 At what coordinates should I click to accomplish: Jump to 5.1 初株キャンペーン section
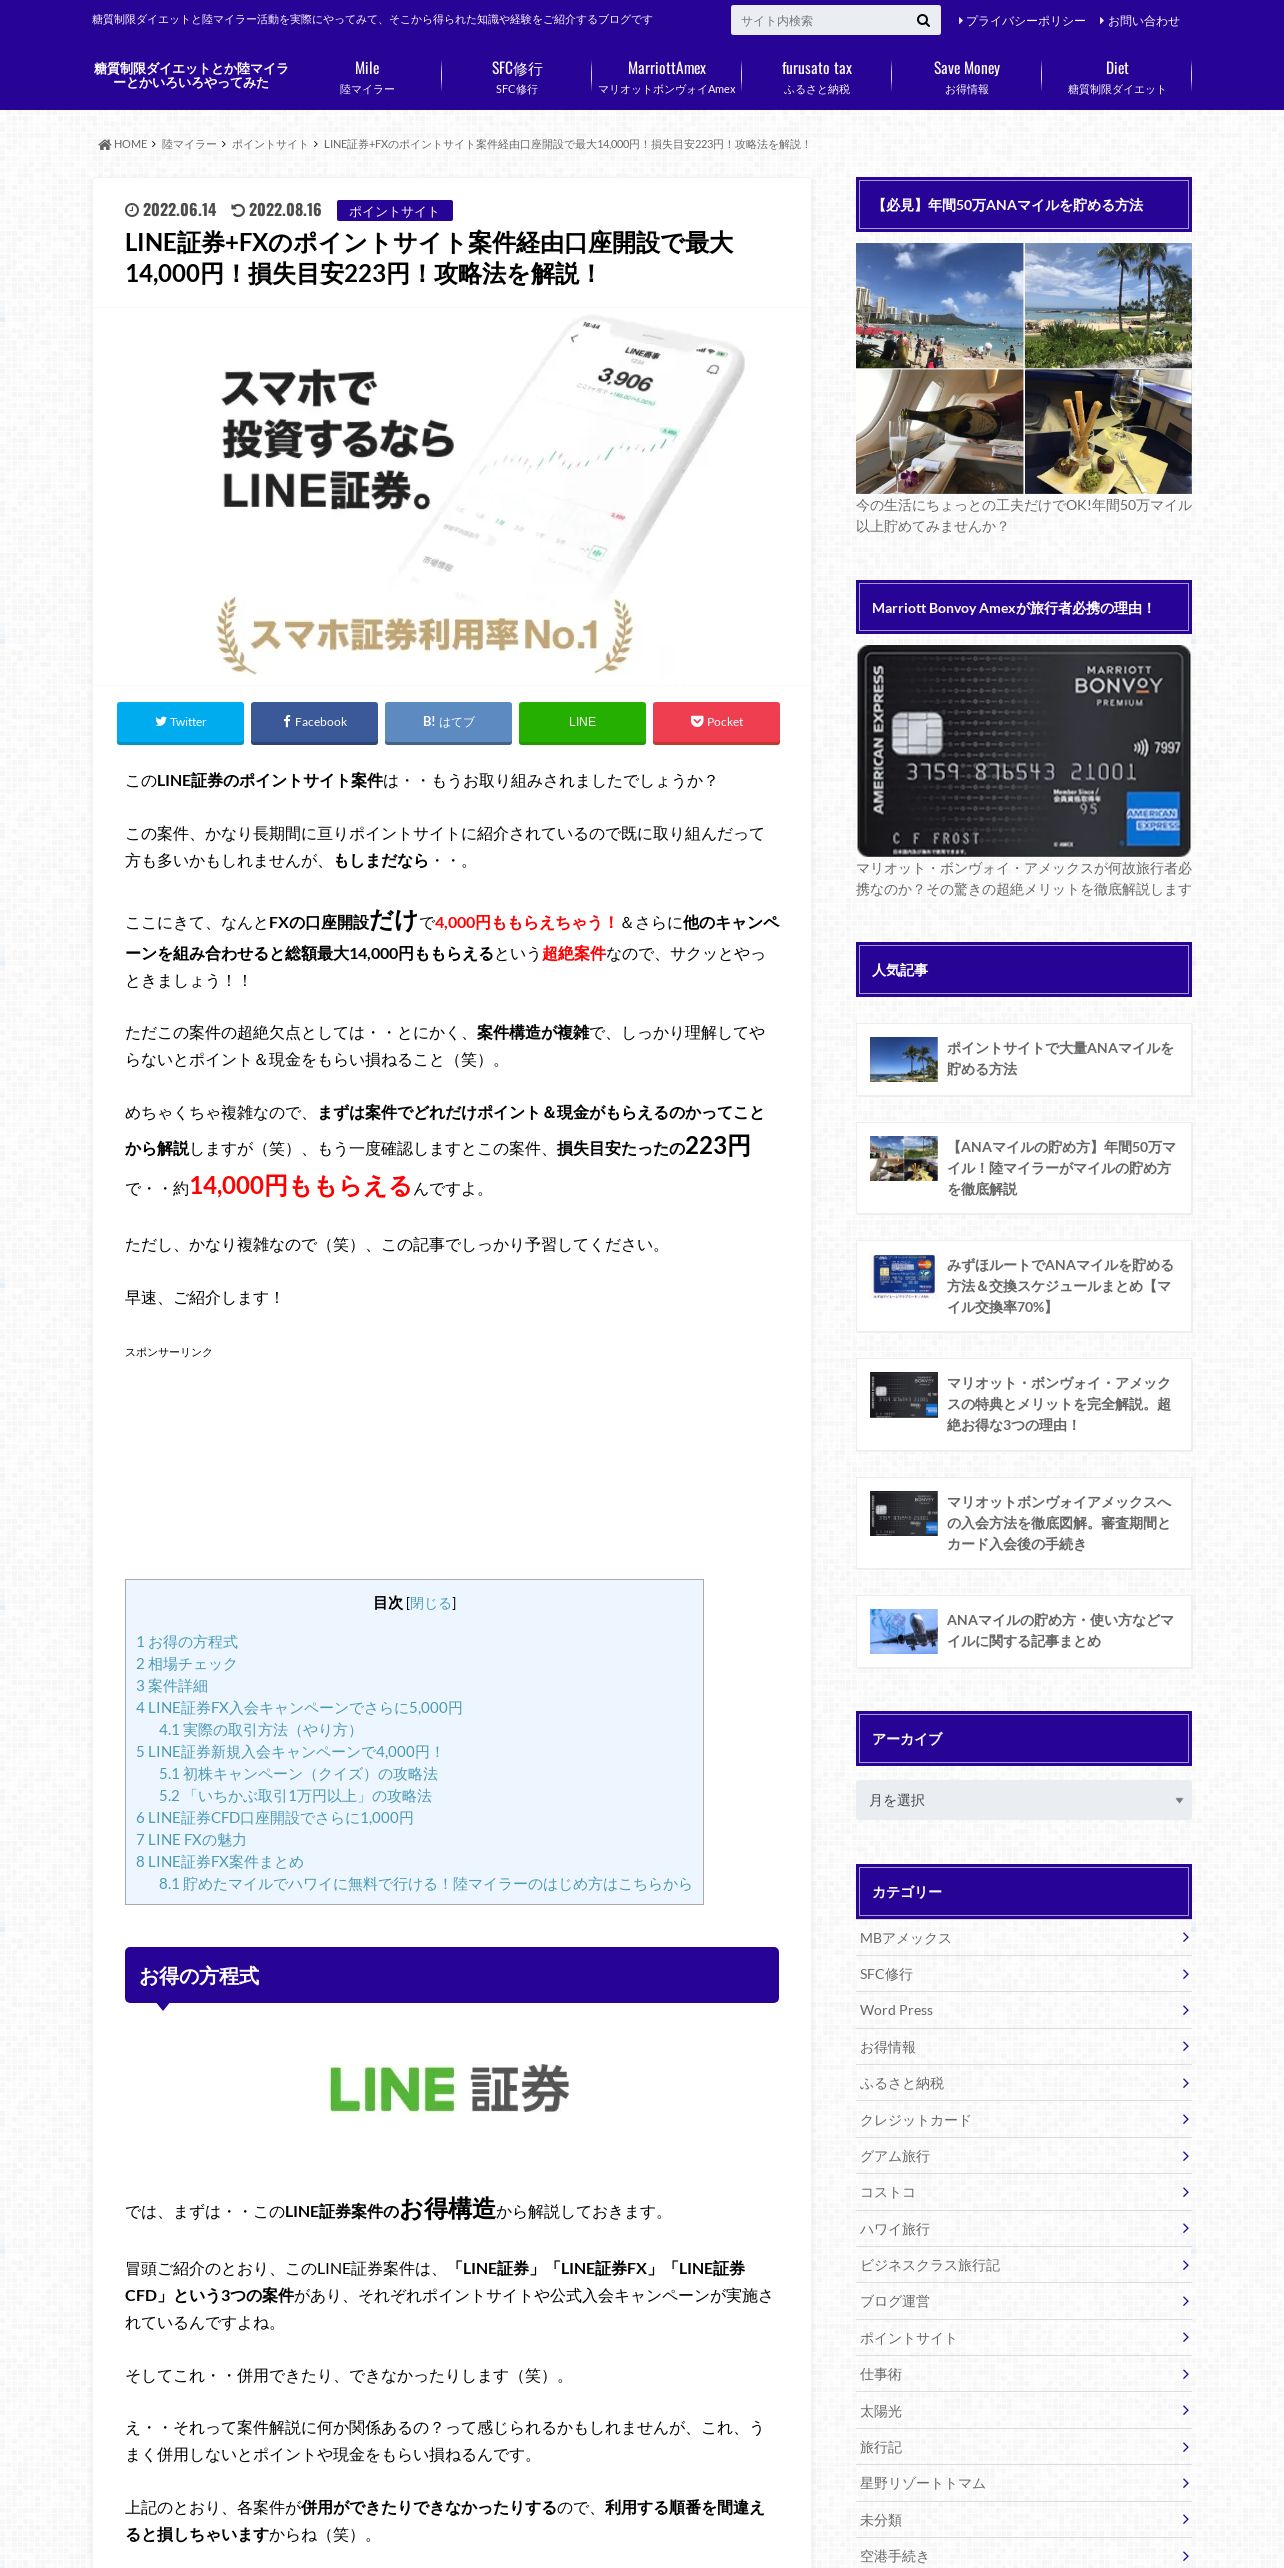(x=298, y=1774)
